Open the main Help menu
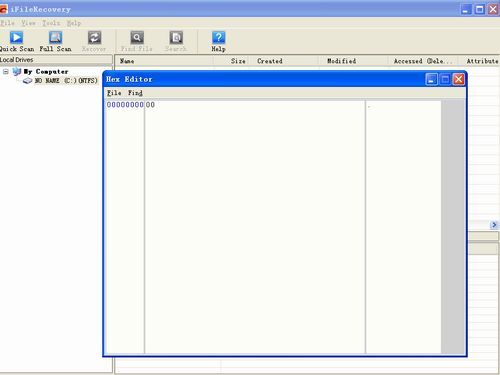500x375 pixels. click(x=74, y=23)
